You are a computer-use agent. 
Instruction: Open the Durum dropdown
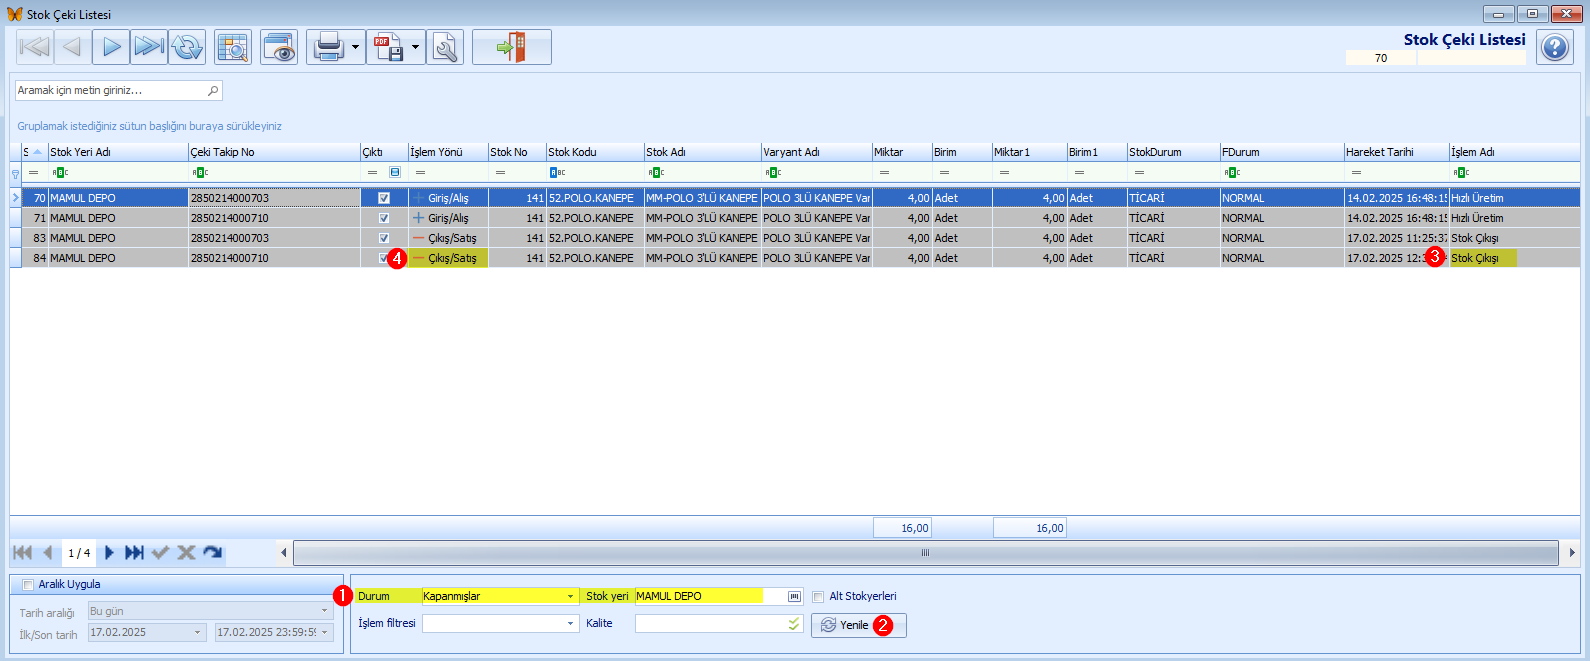571,596
